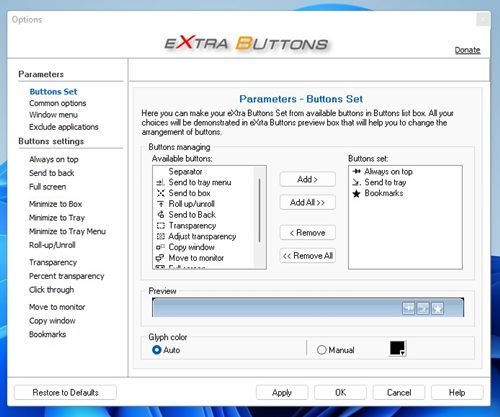Click the Always on top icon in buttons set
This screenshot has width=500, height=417.
pyautogui.click(x=357, y=171)
